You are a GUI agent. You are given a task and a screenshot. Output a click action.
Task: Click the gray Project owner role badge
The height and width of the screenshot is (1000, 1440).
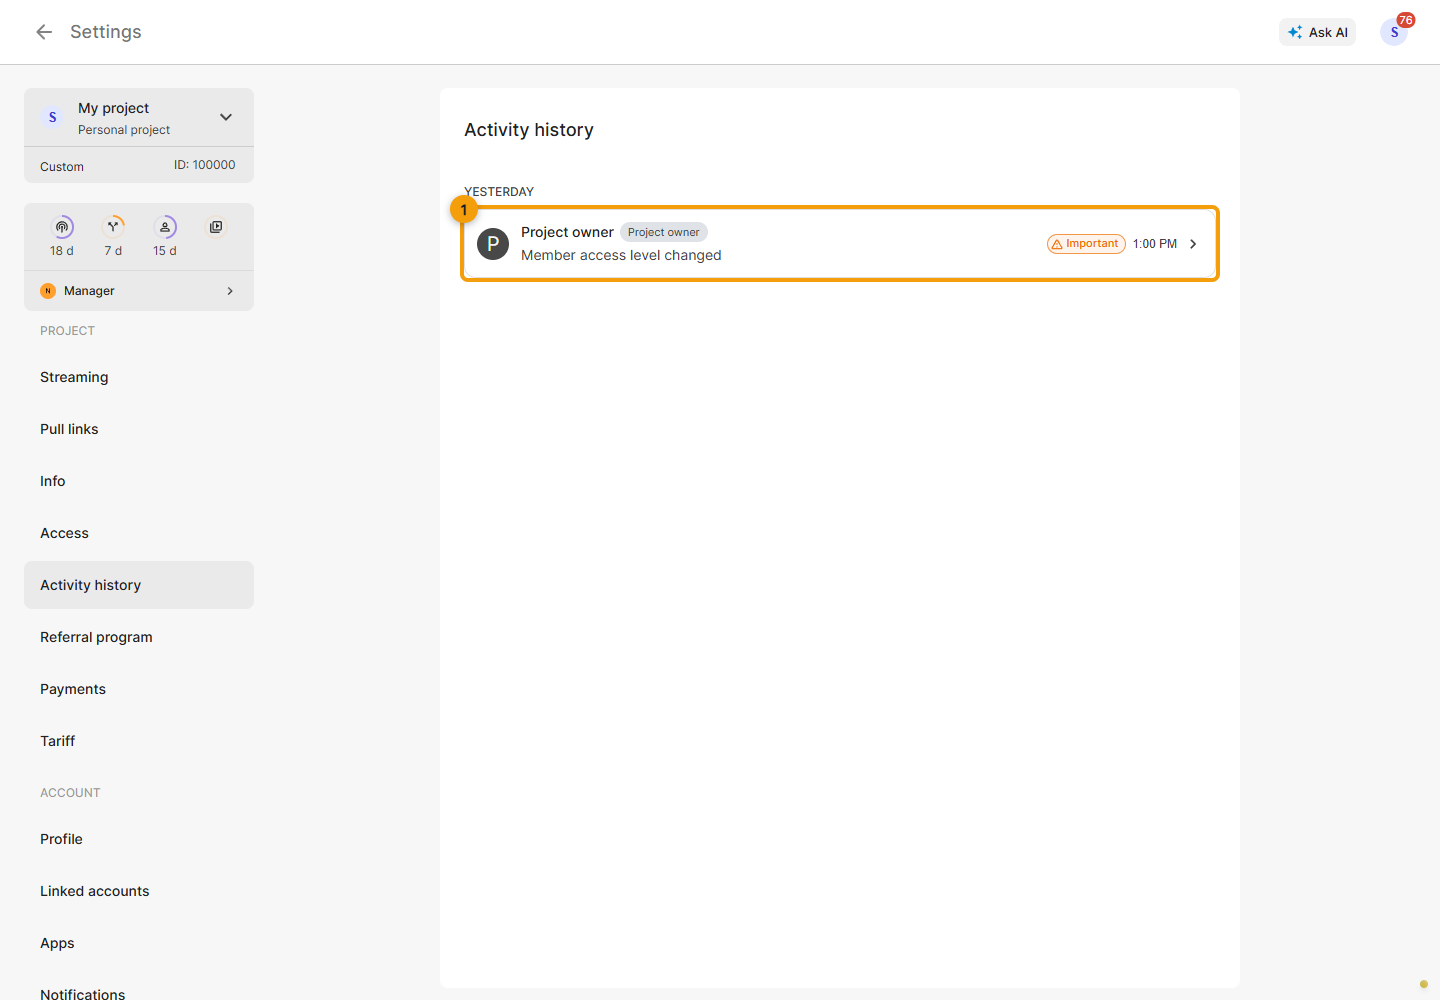pyautogui.click(x=664, y=232)
